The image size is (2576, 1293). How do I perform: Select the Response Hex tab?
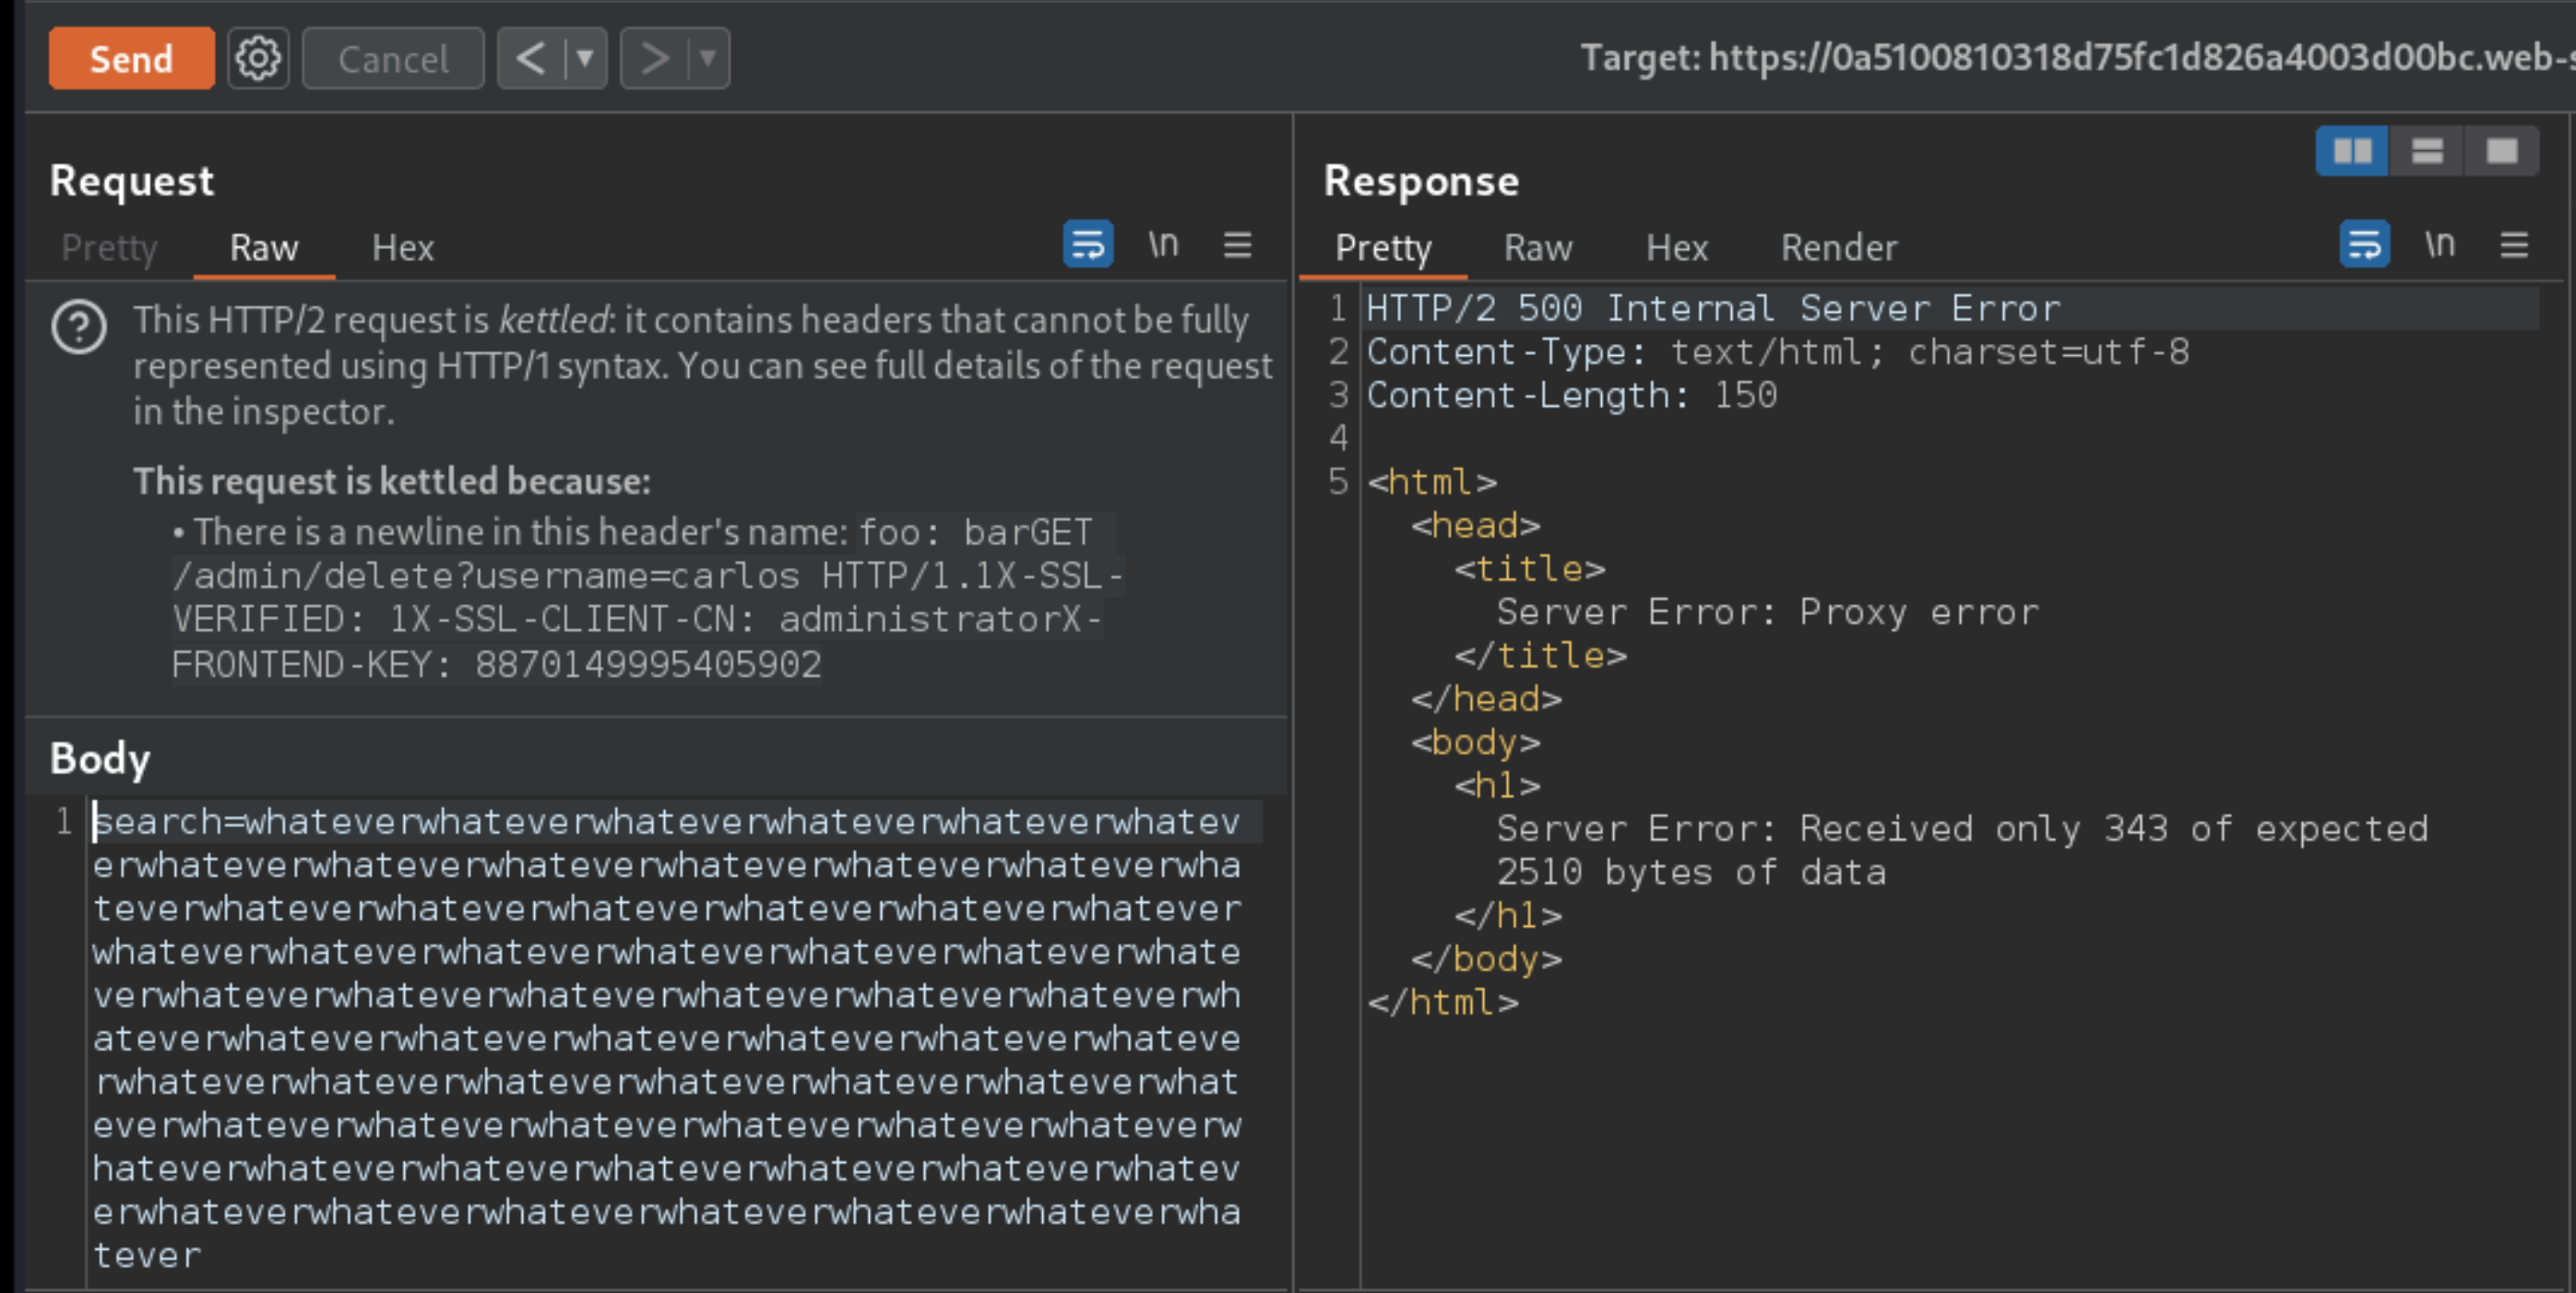(1677, 248)
